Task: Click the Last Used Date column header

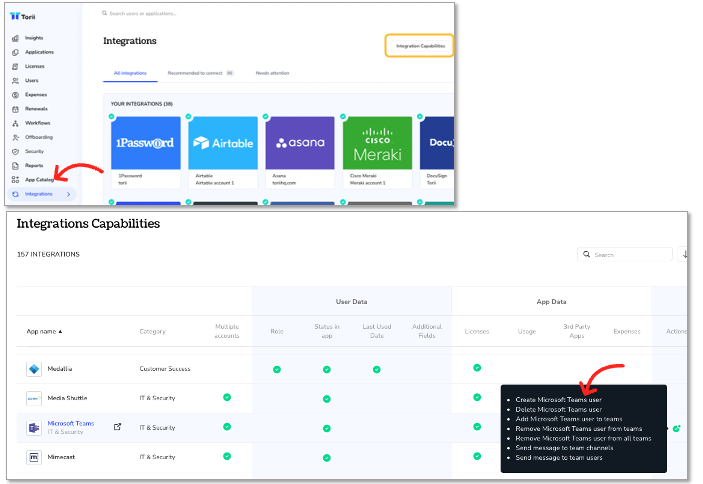Action: pyautogui.click(x=377, y=331)
